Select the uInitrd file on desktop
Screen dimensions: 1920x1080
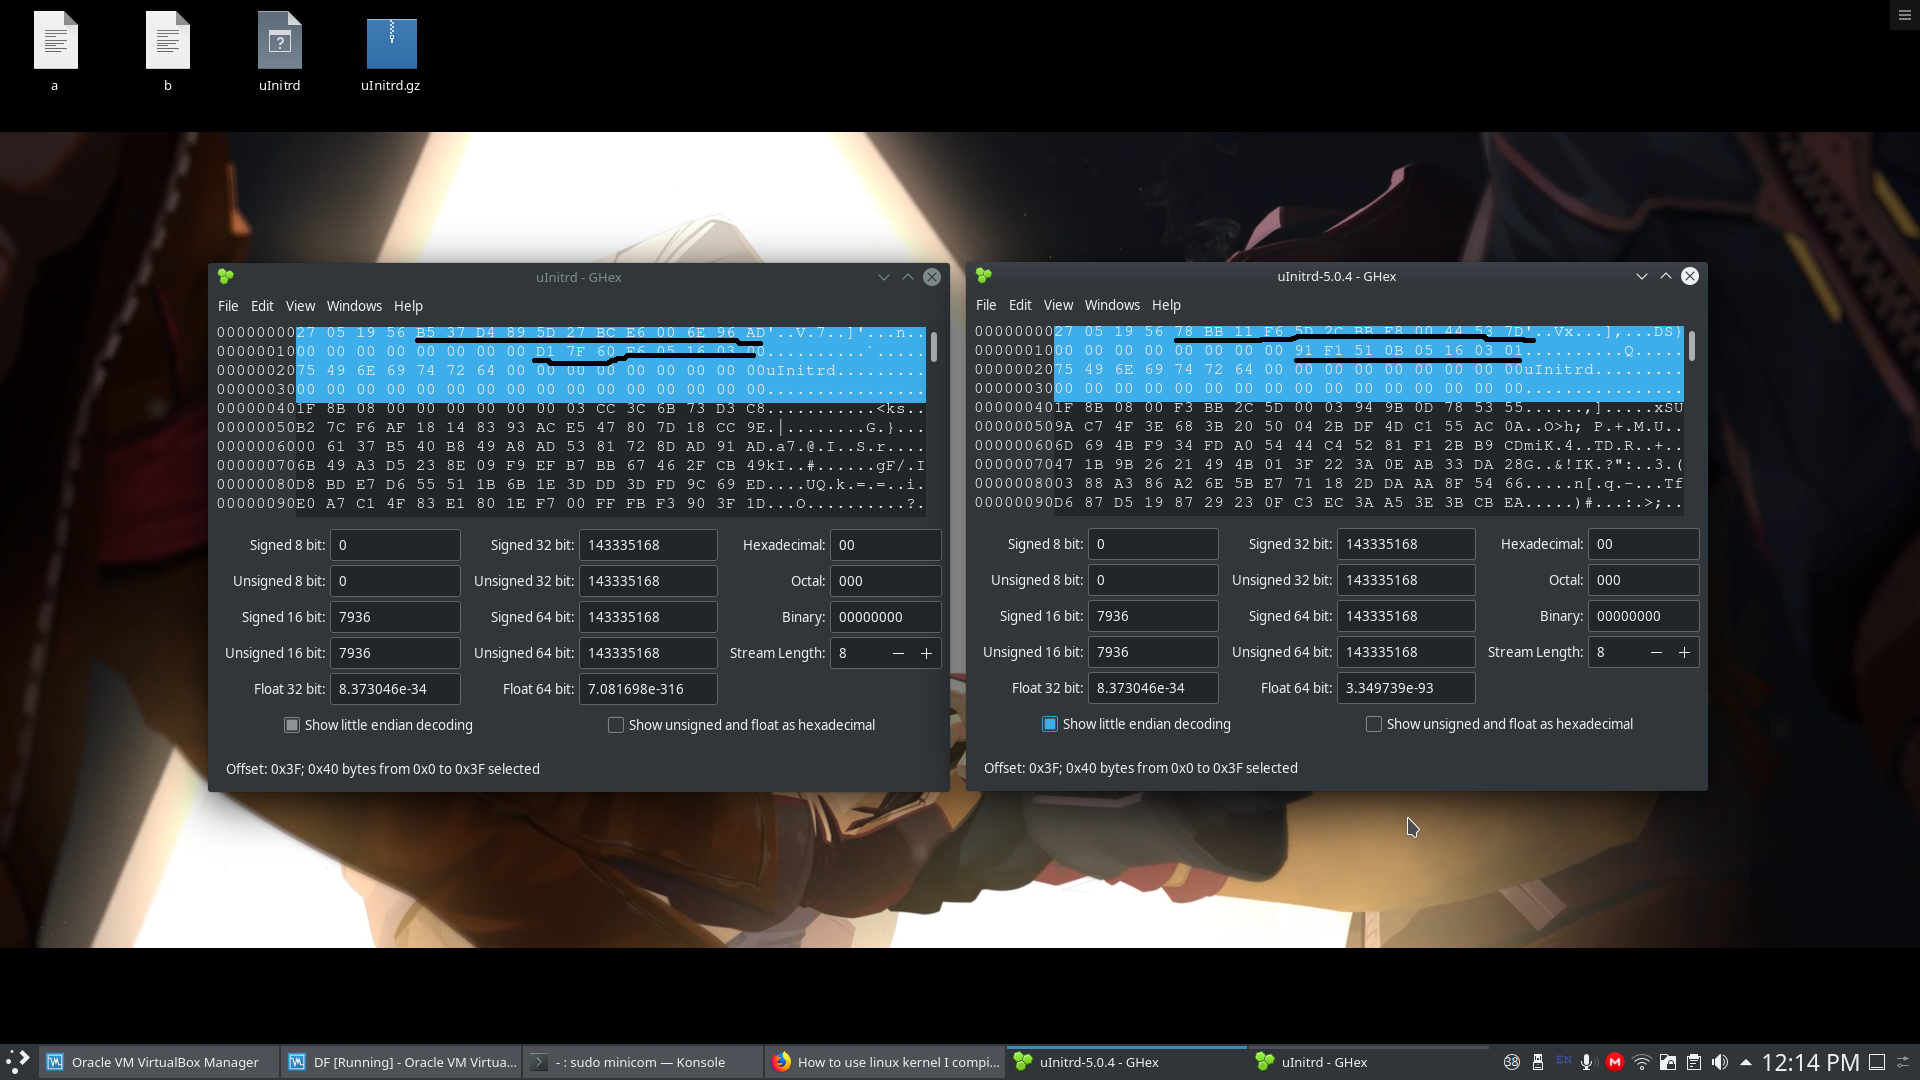280,52
